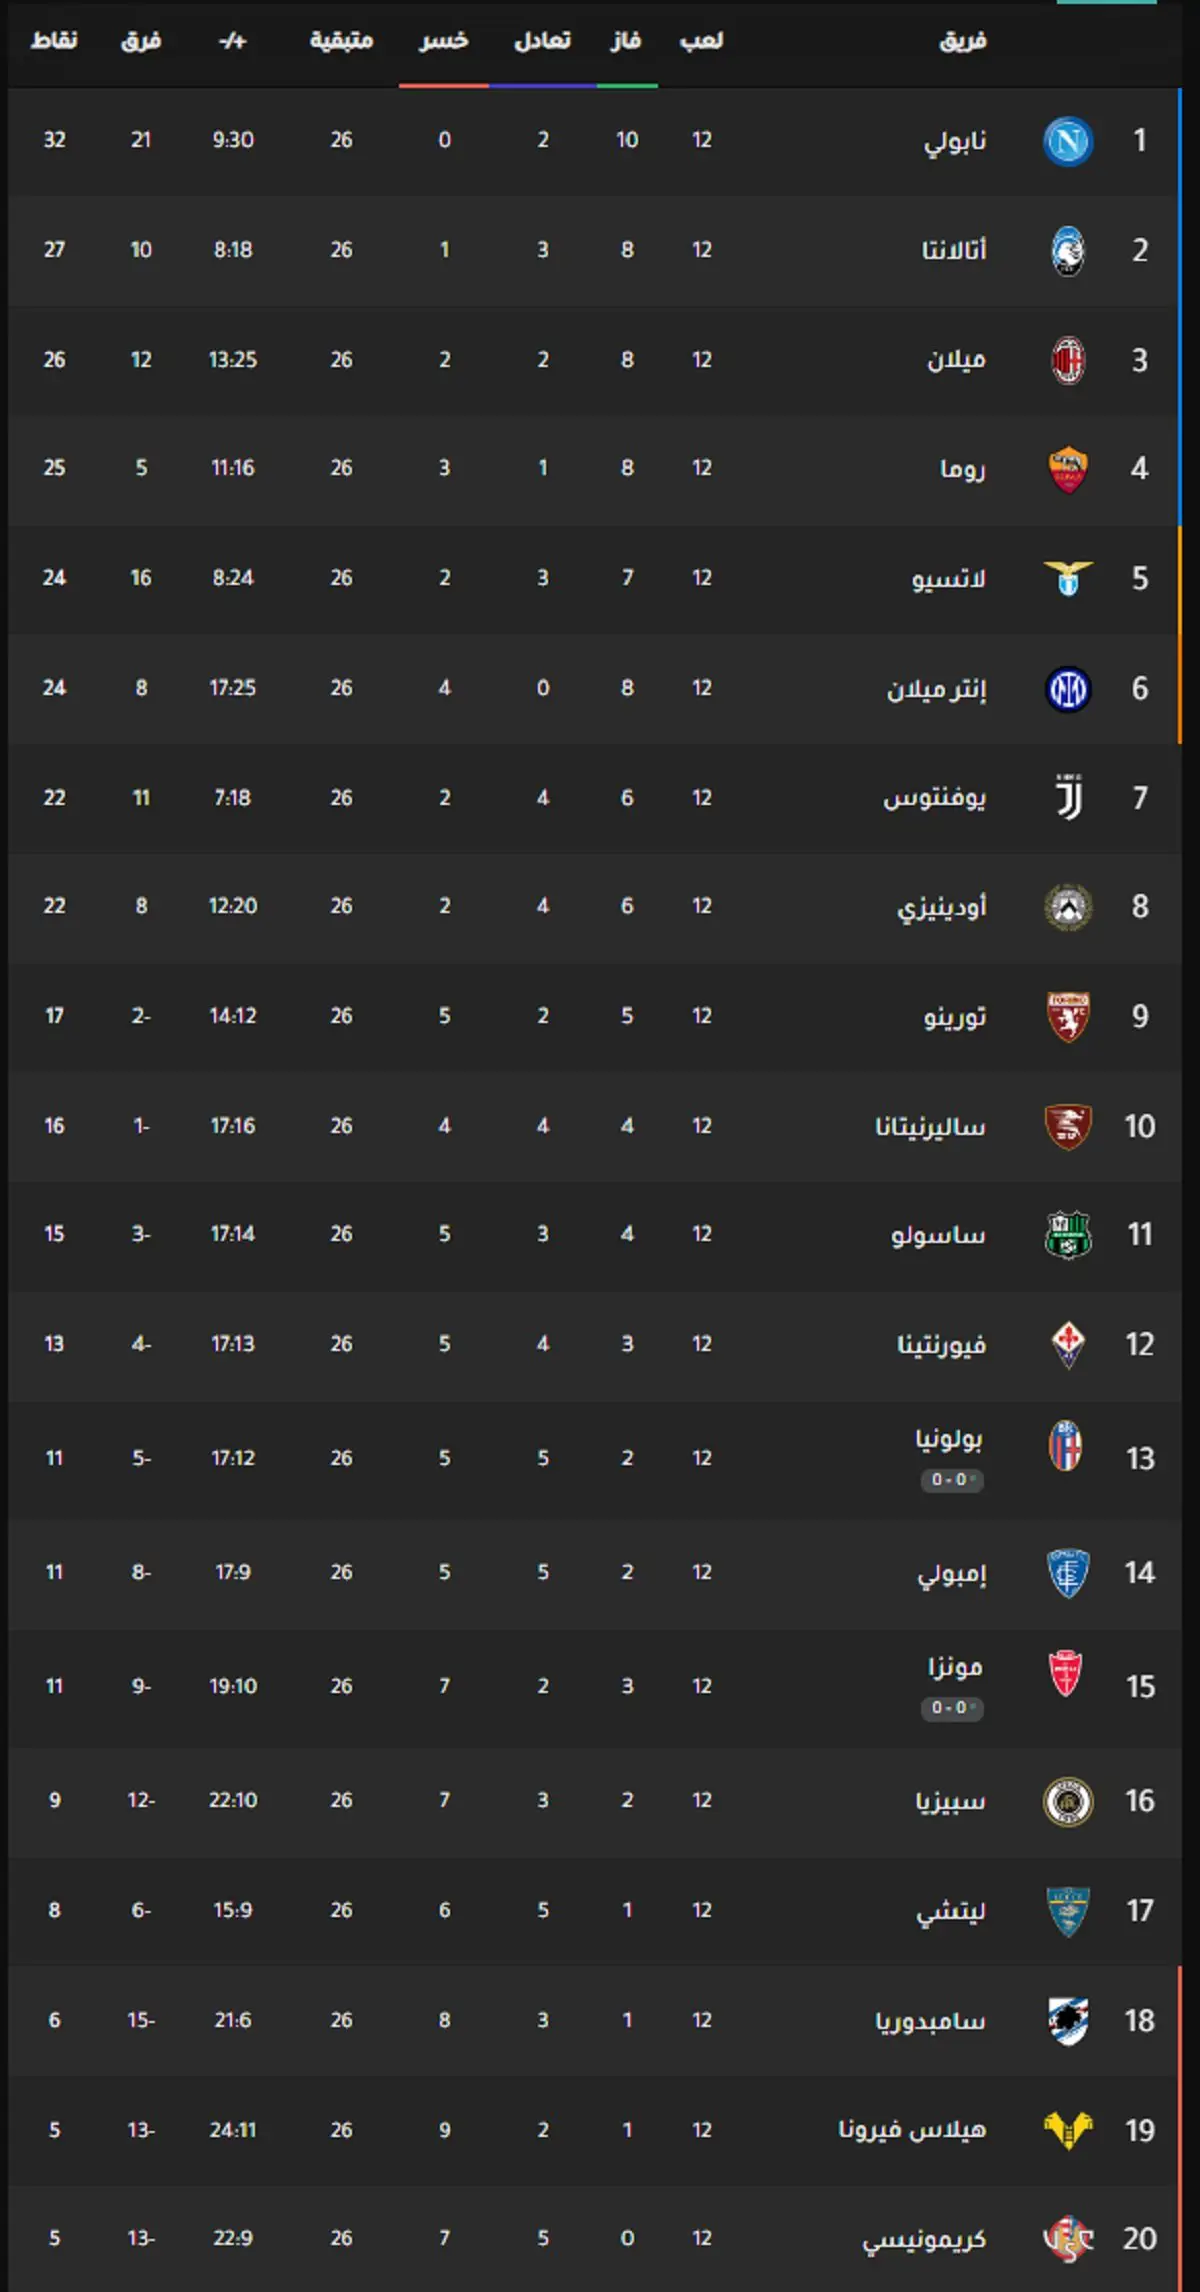1200x2292 pixels.
Task: Click the AC Milan club crest
Action: (1068, 360)
